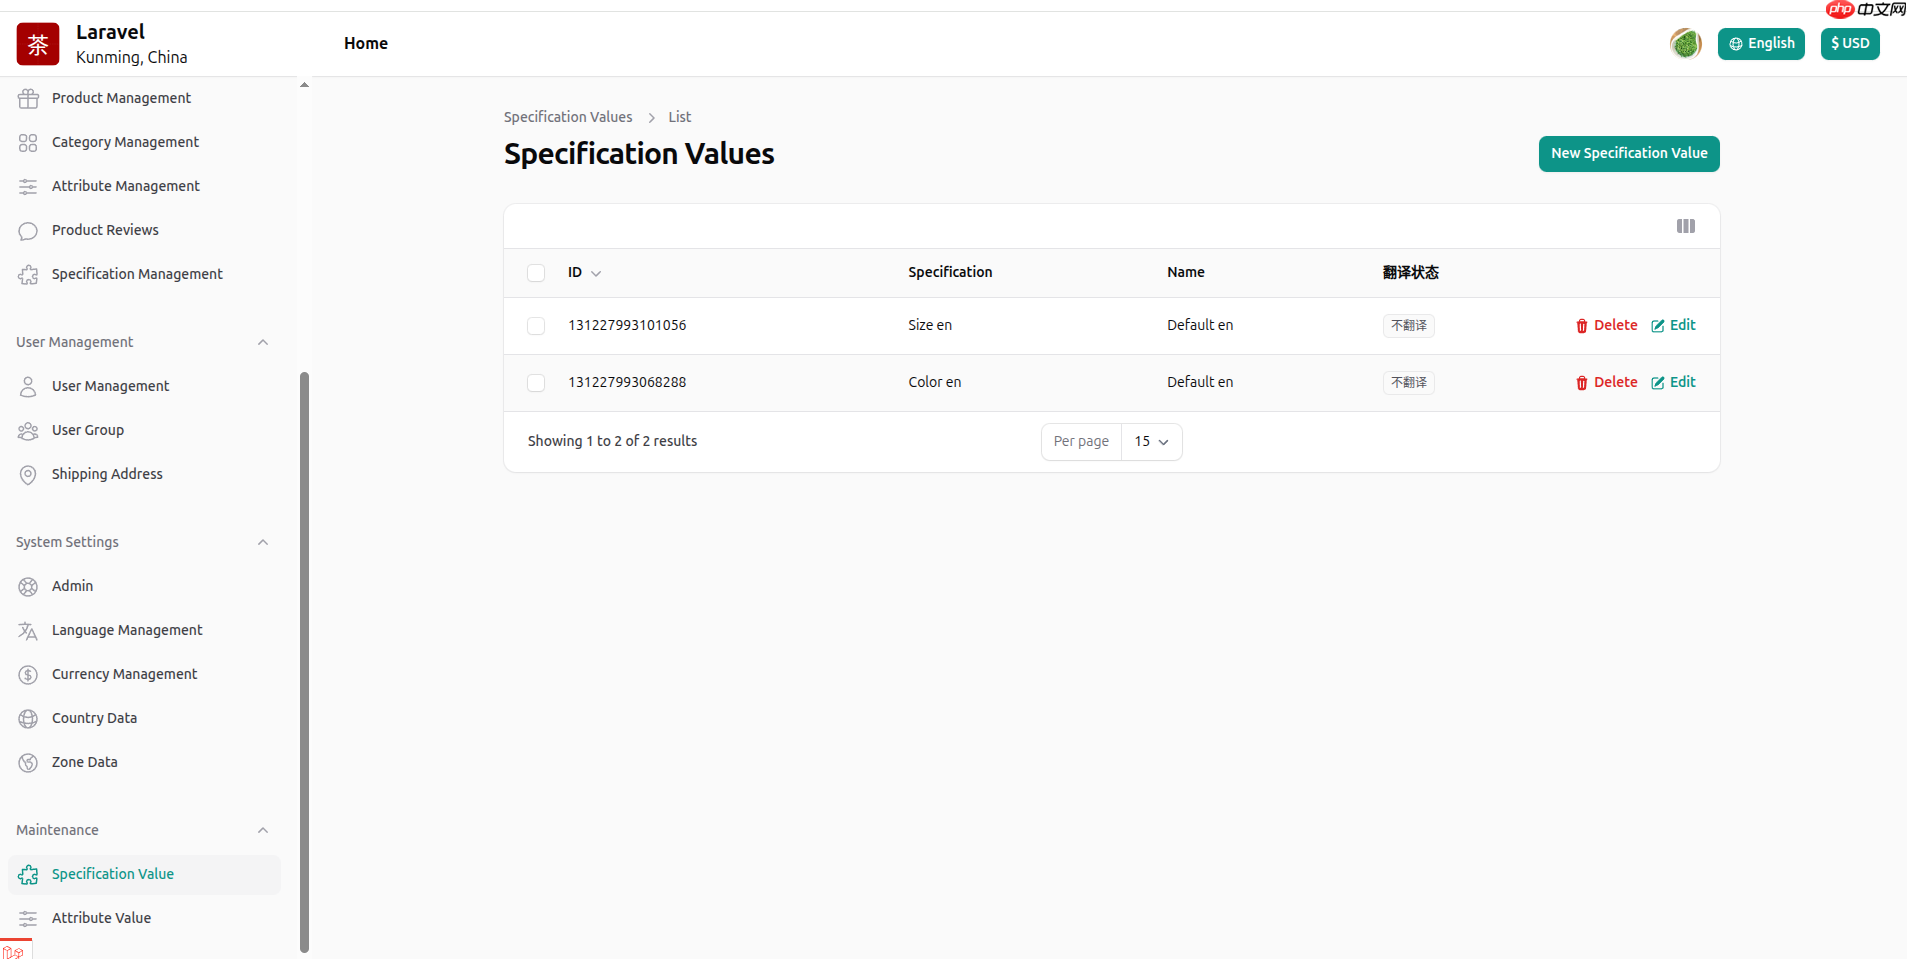The width and height of the screenshot is (1907, 959).
Task: Click the Language Management translate icon
Action: click(28, 630)
